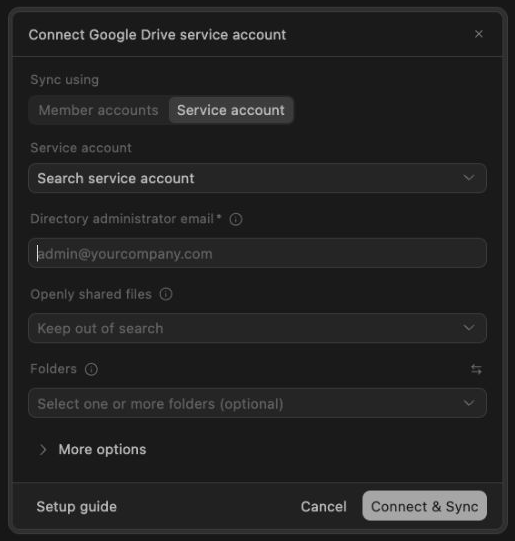Open the Keep out of search dropdown
The width and height of the screenshot is (515, 541).
click(x=257, y=328)
